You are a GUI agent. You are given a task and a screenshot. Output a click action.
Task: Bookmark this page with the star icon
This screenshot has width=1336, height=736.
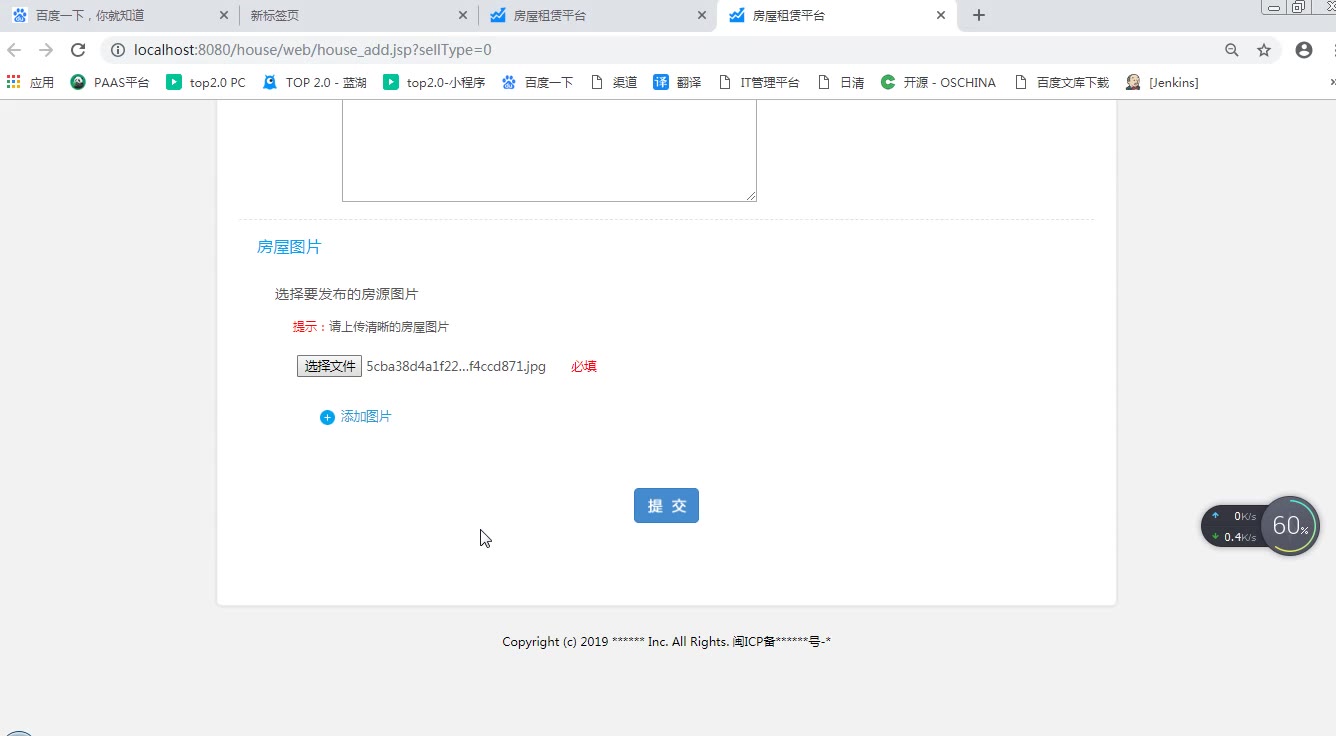1264,50
